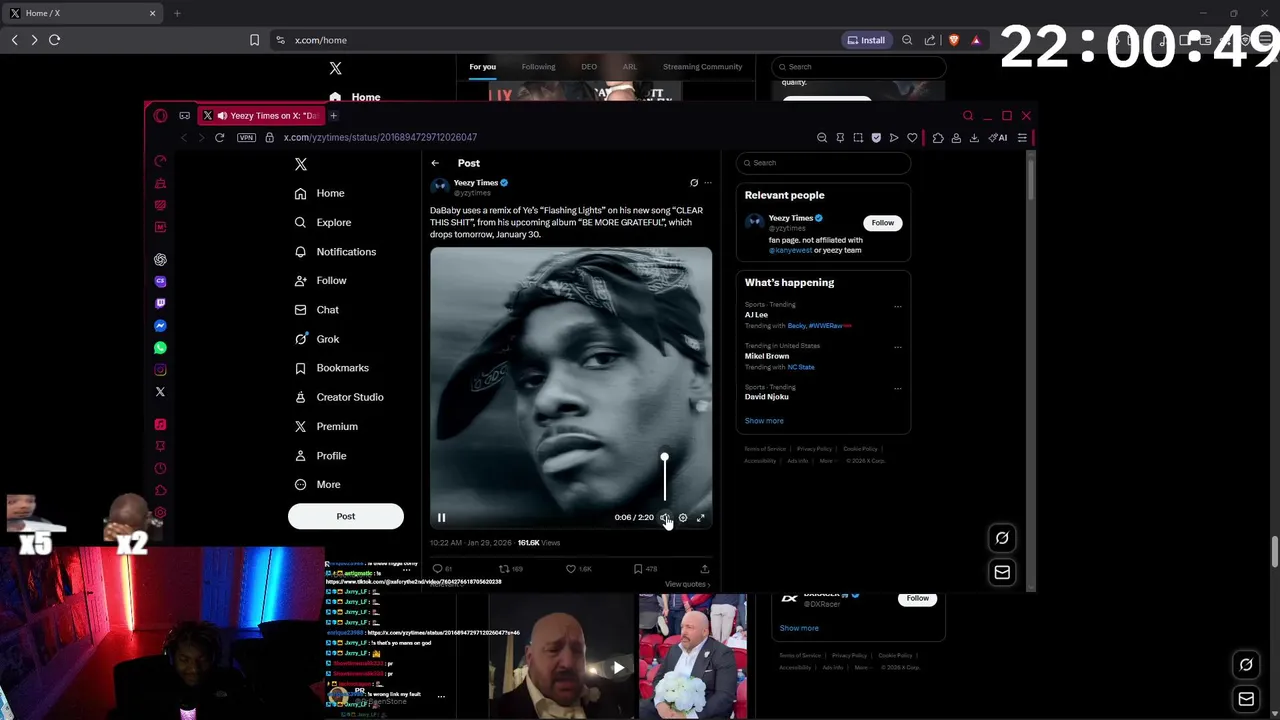Click the Install button in background browser
Screen dimensions: 1280x720
866,40
